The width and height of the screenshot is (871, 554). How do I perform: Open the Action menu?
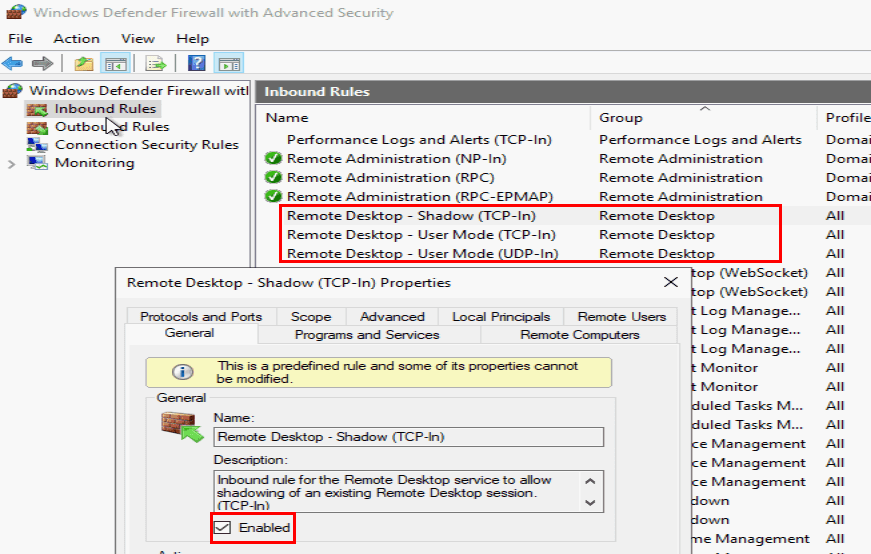pyautogui.click(x=76, y=39)
